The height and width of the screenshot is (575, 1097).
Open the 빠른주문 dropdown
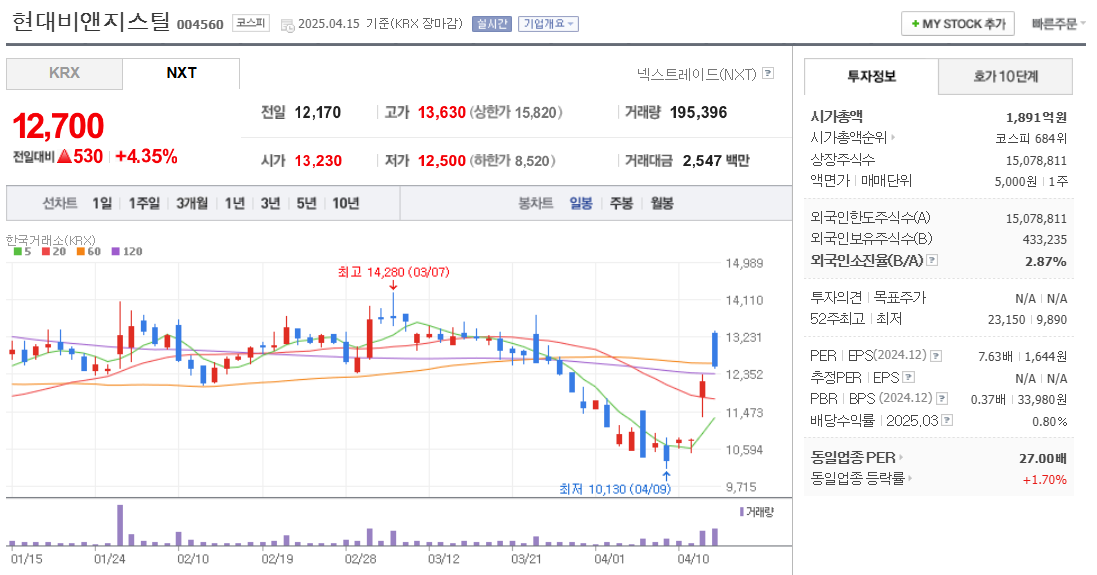coord(1058,24)
